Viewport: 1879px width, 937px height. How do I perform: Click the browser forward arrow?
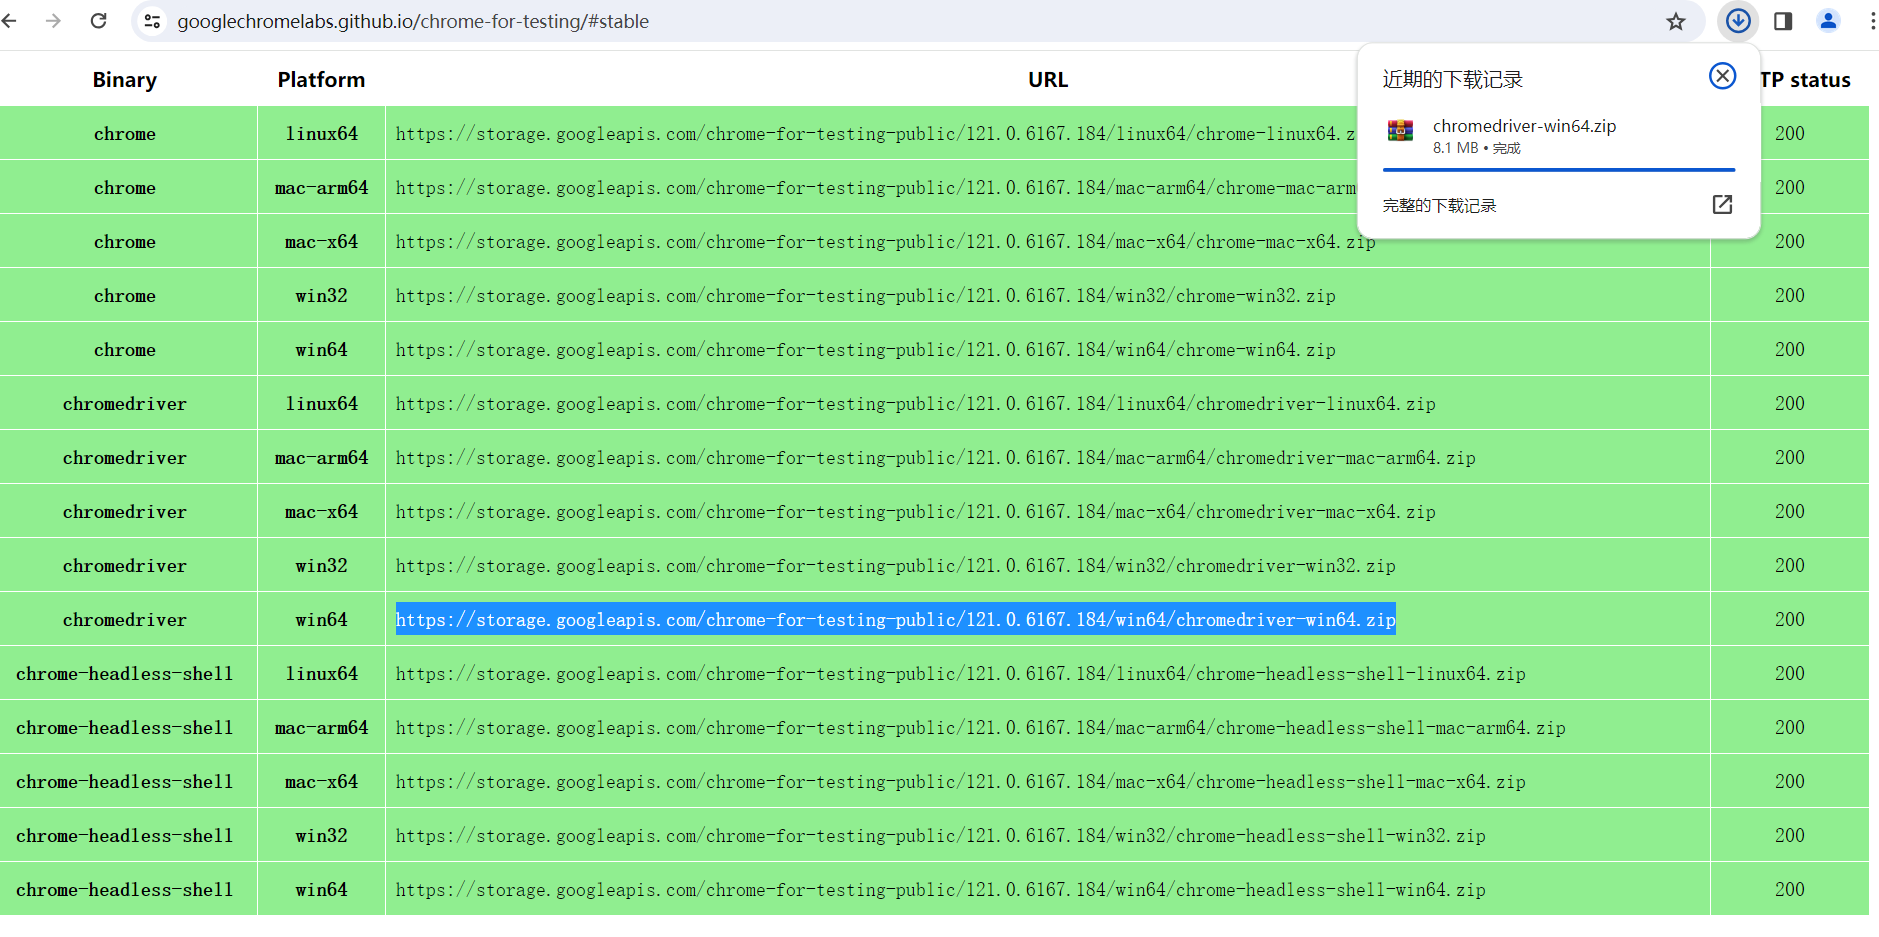(x=54, y=21)
